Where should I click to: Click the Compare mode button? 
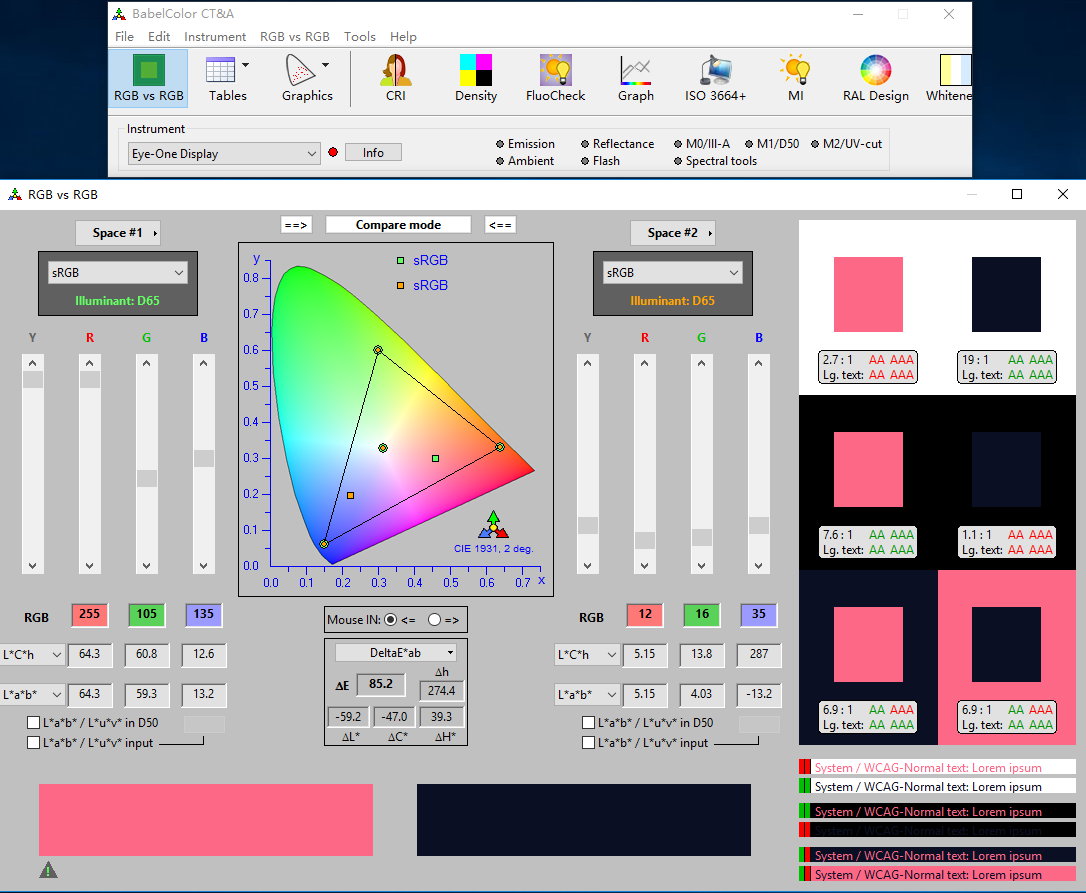tap(398, 225)
